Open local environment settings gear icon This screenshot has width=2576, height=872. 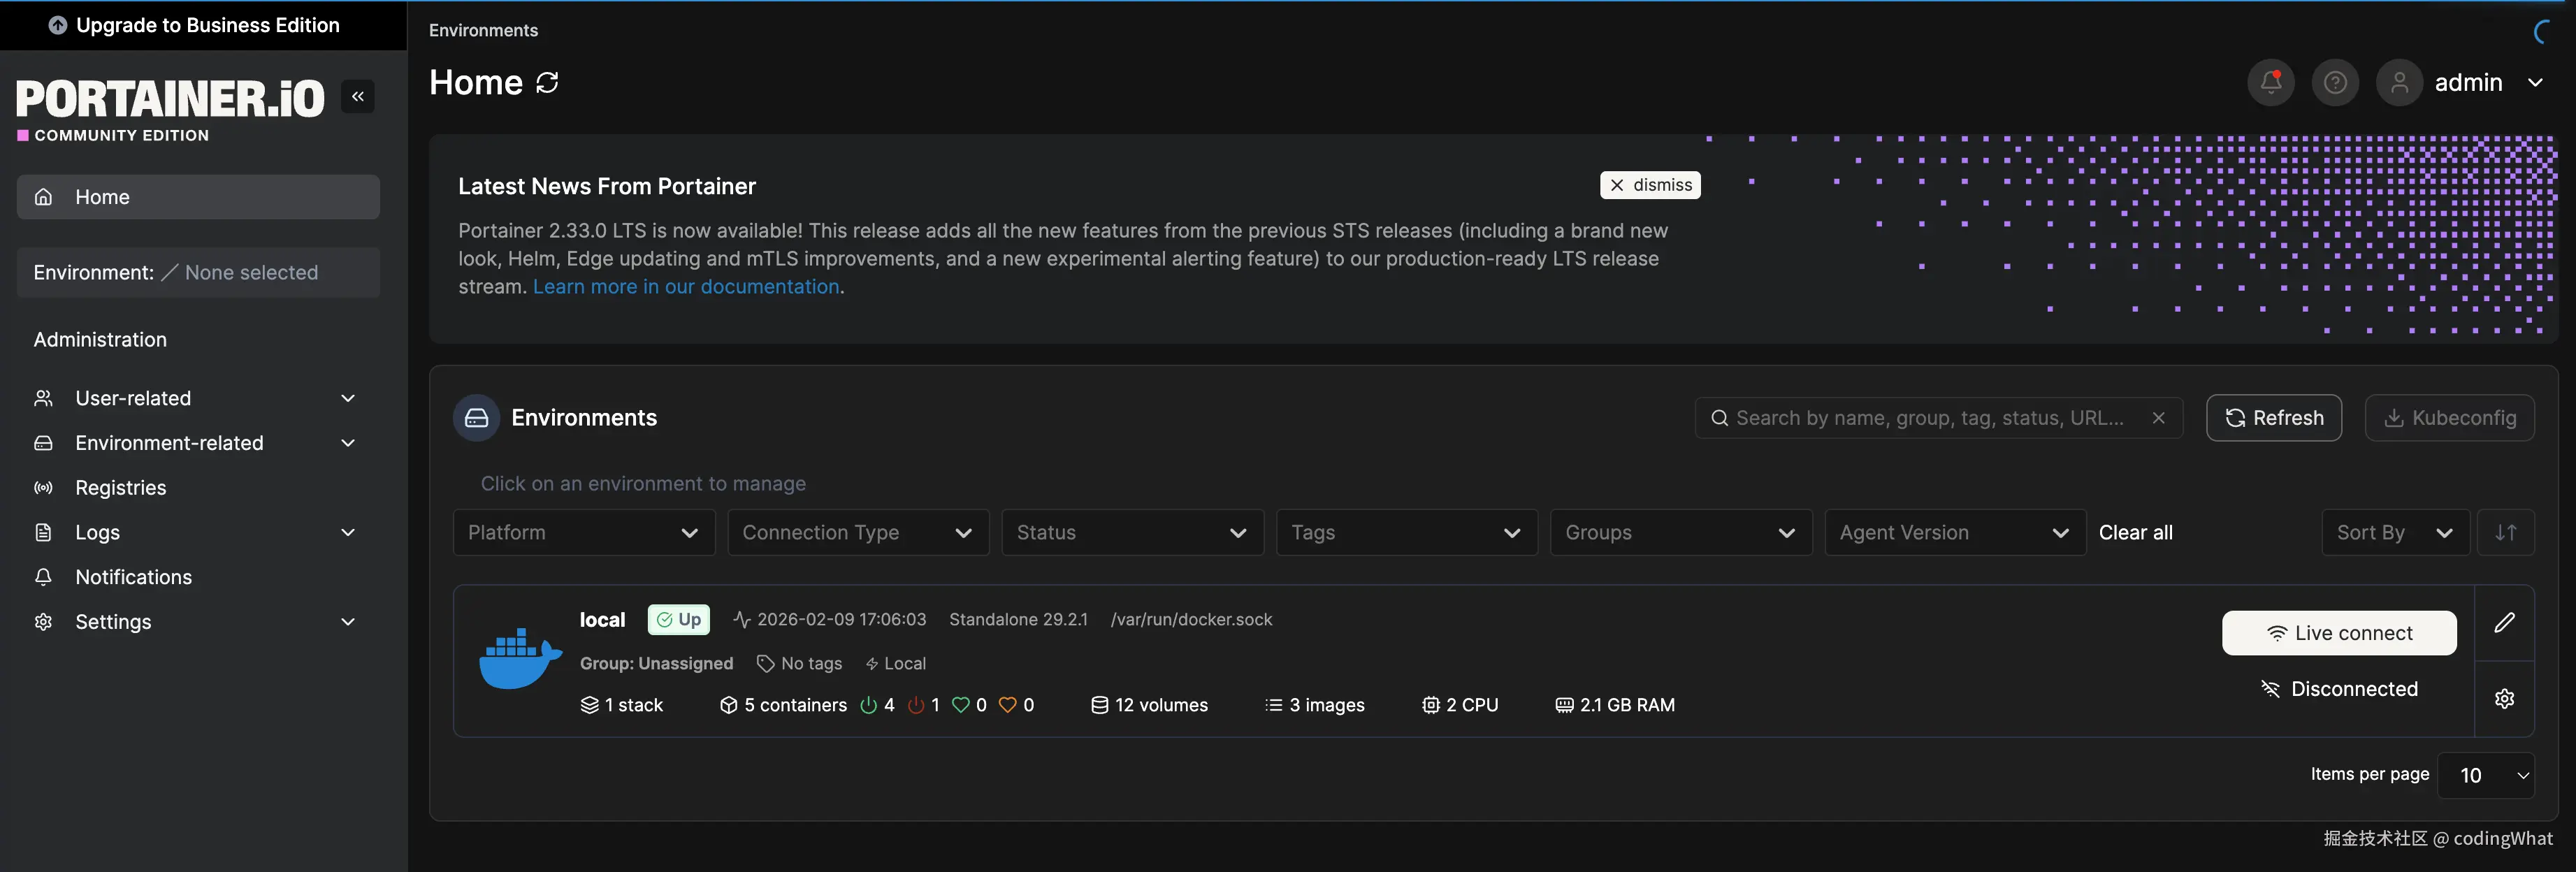(2504, 699)
